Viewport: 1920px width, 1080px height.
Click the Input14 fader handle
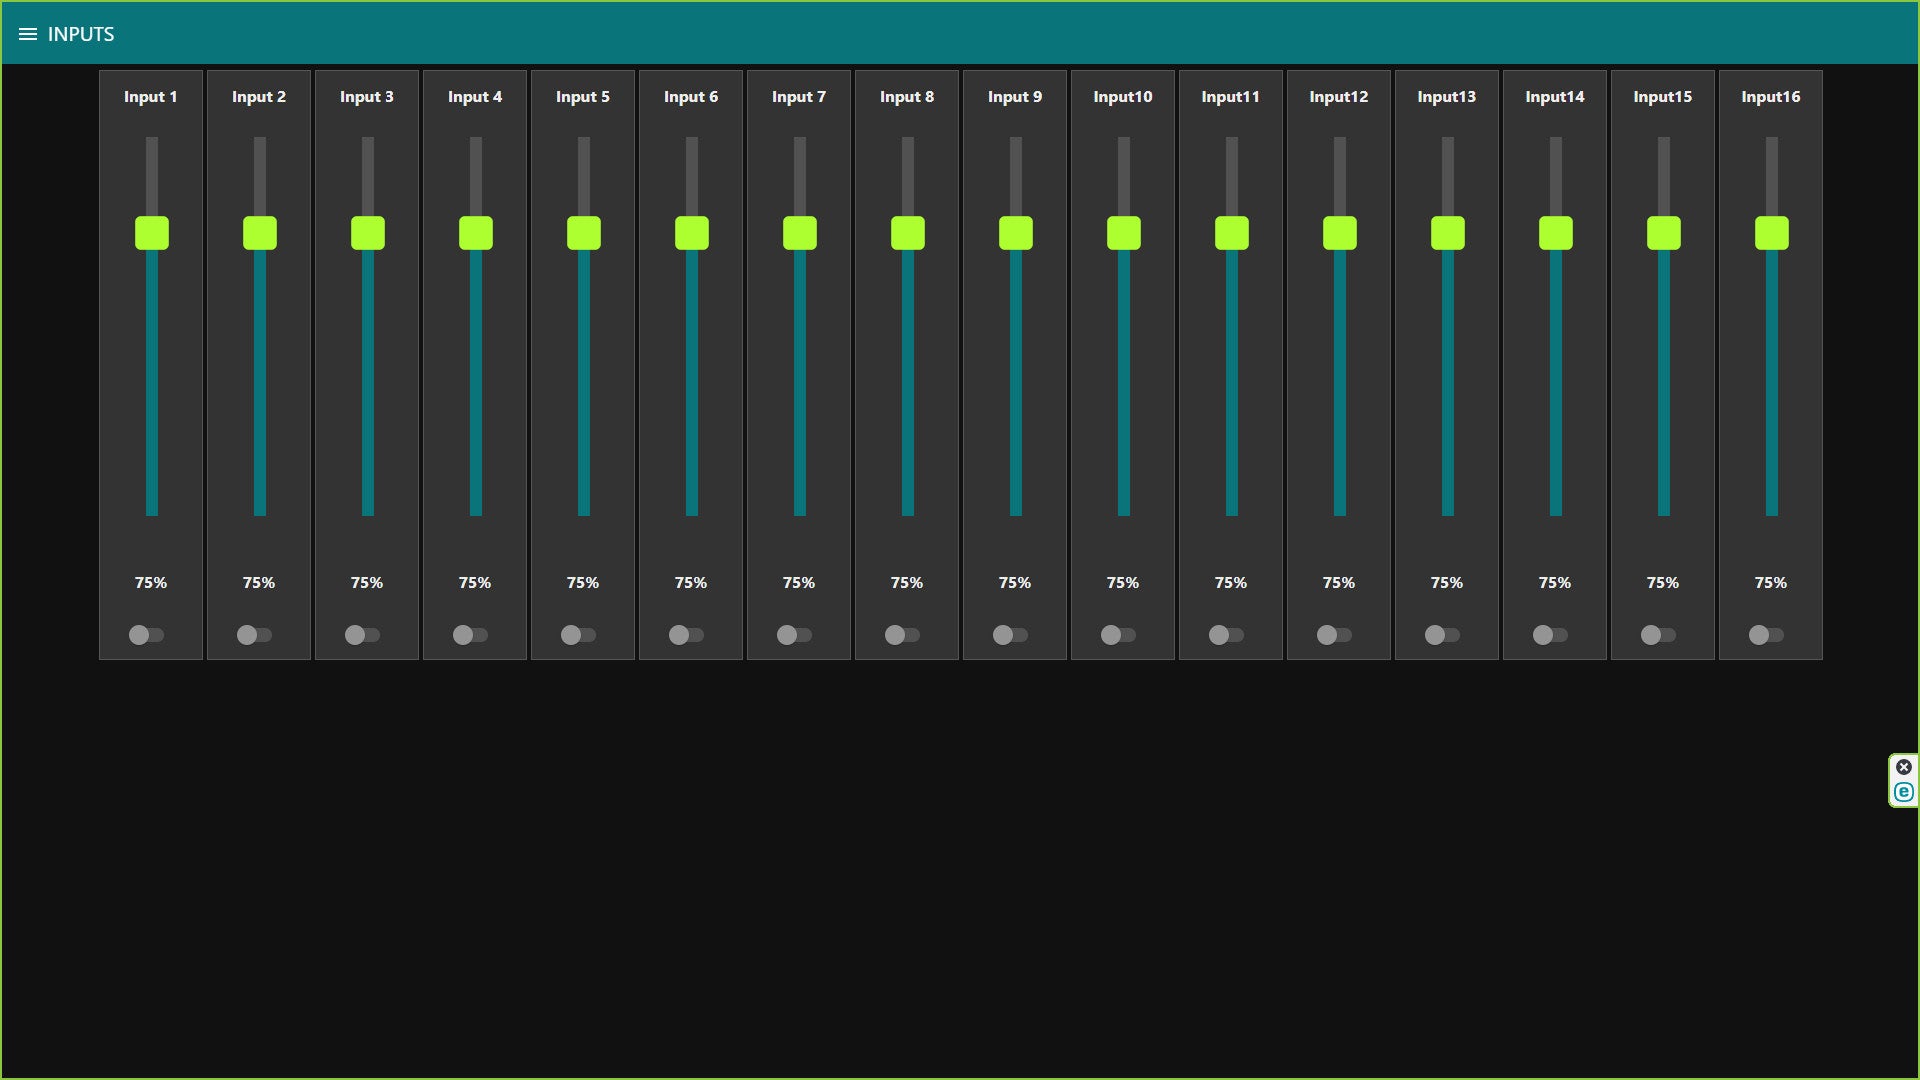[x=1555, y=232]
